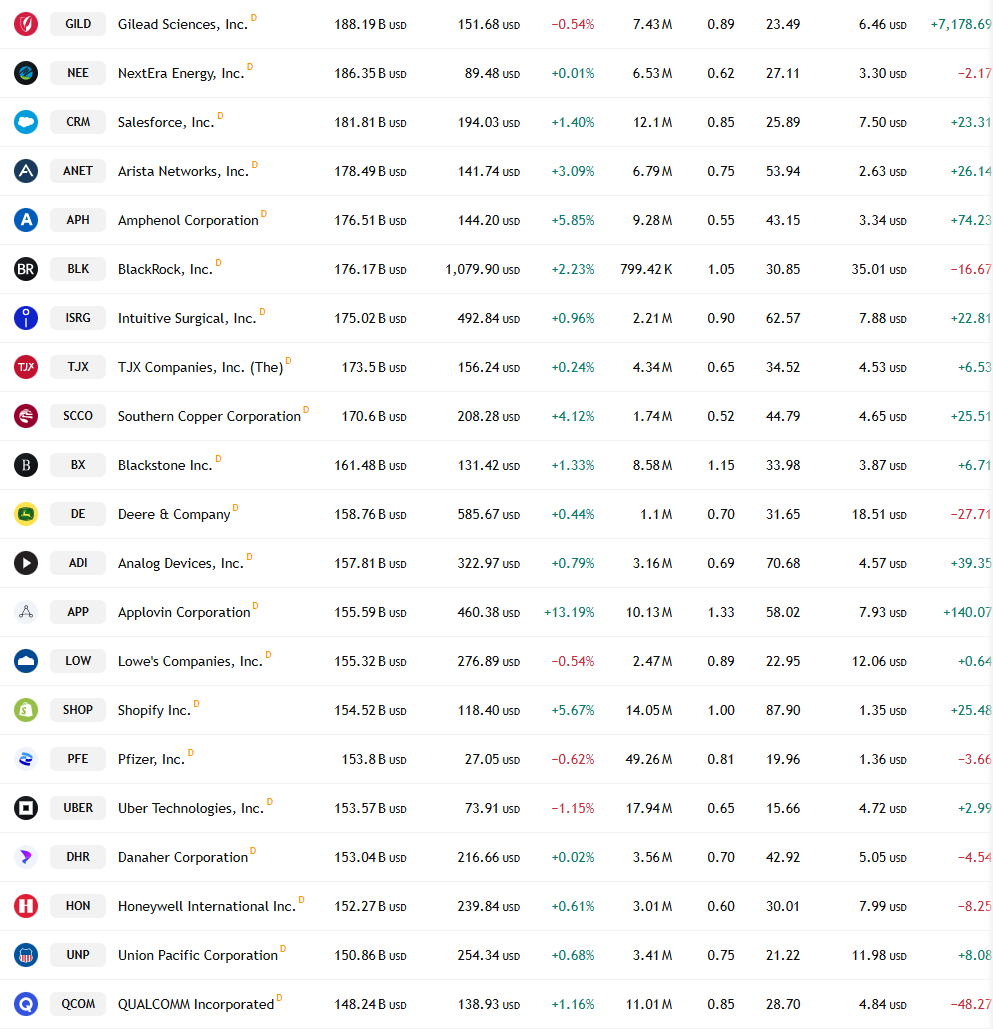
Task: Click Gilead market cap 188.19 B USD
Action: click(x=370, y=25)
